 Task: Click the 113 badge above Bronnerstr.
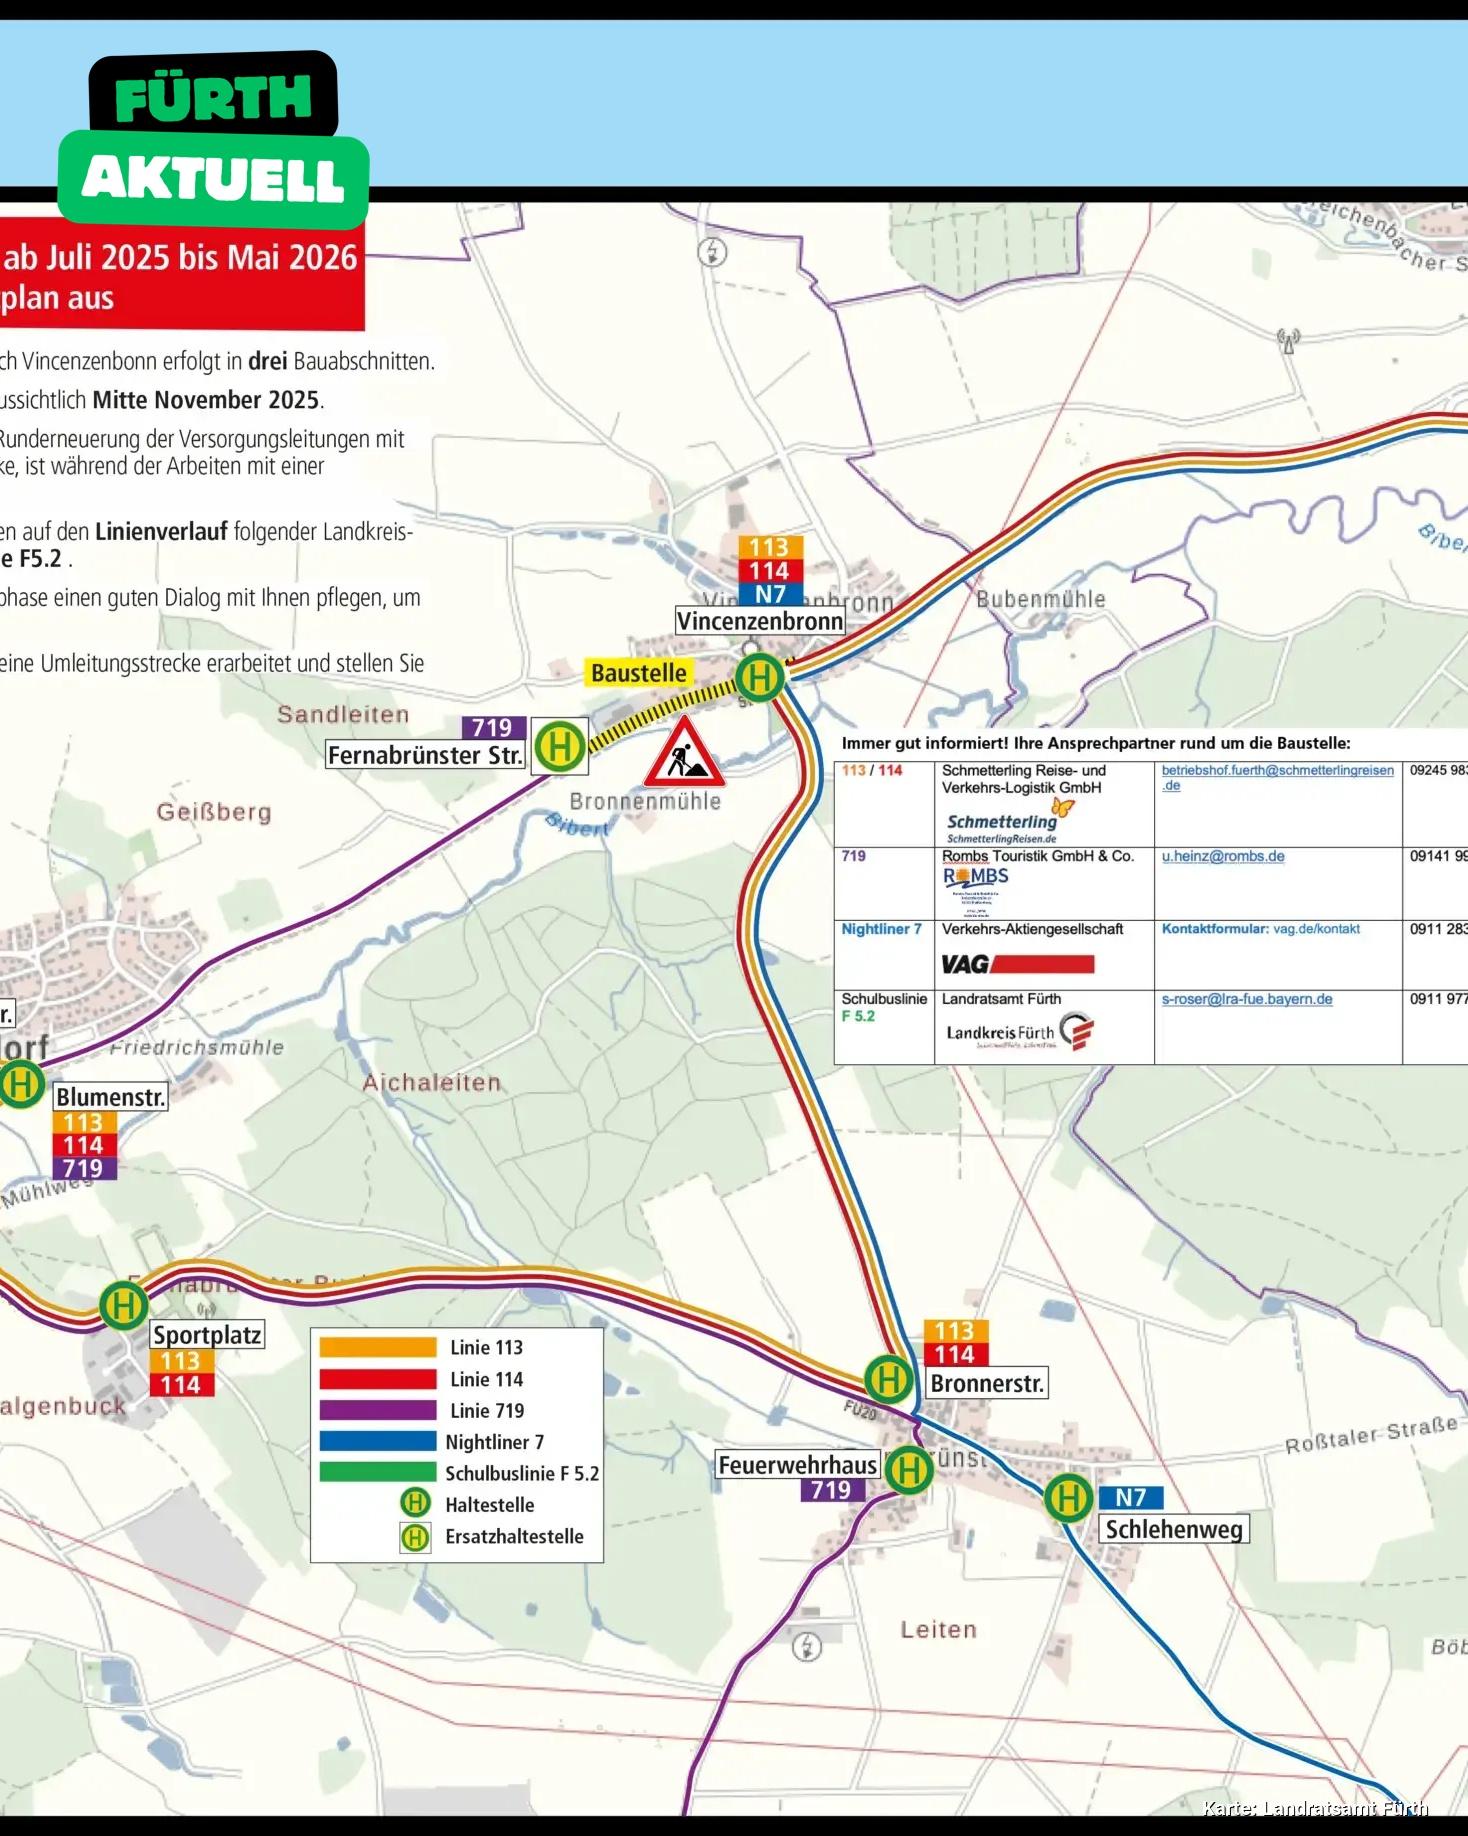[955, 1331]
